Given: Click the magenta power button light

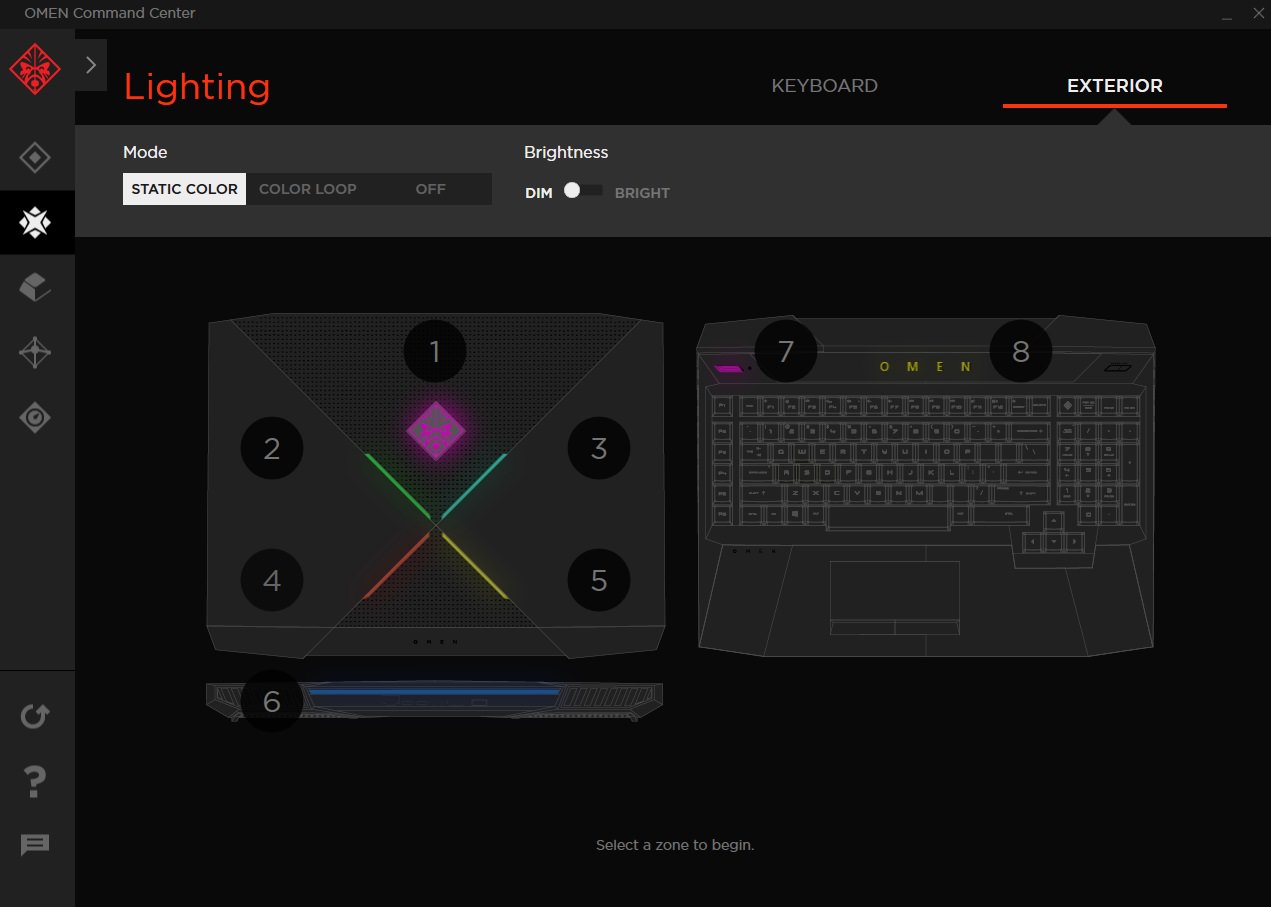Looking at the screenshot, I should pos(728,368).
